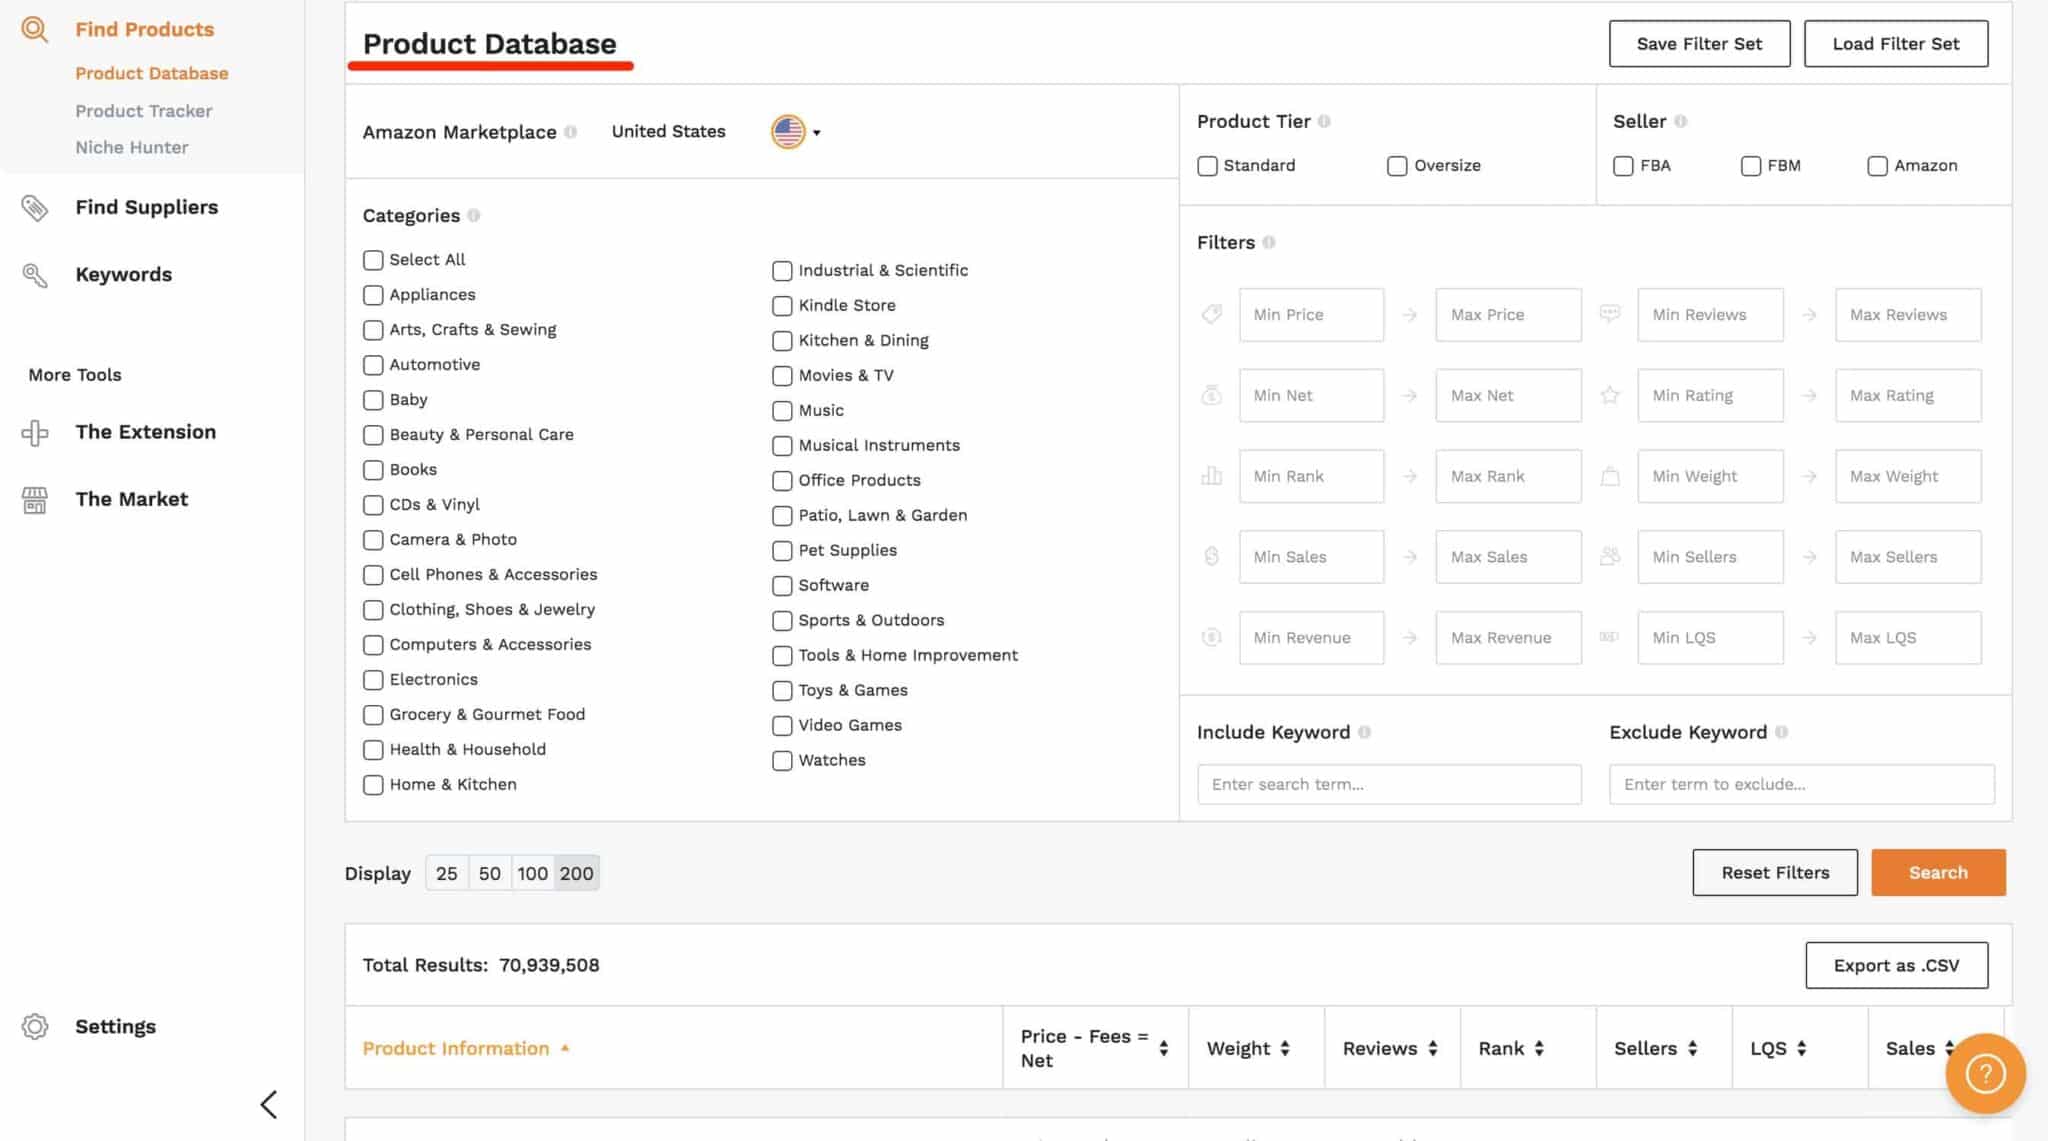2048x1141 pixels.
Task: Click the reviews speech-bubble icon
Action: tap(1610, 315)
